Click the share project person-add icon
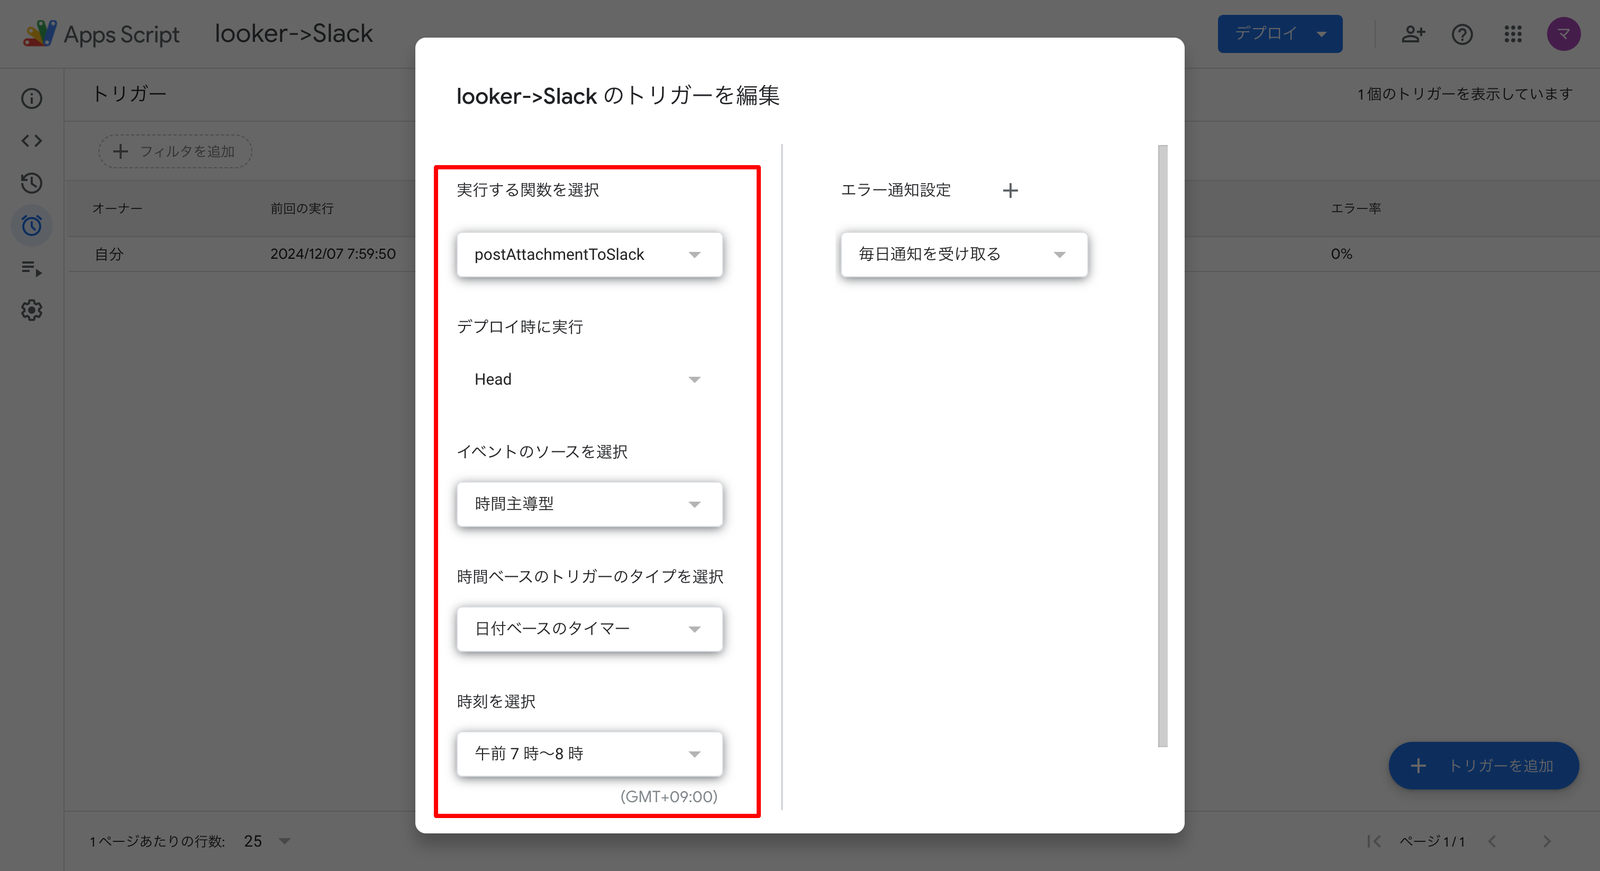The image size is (1600, 871). pos(1413,34)
